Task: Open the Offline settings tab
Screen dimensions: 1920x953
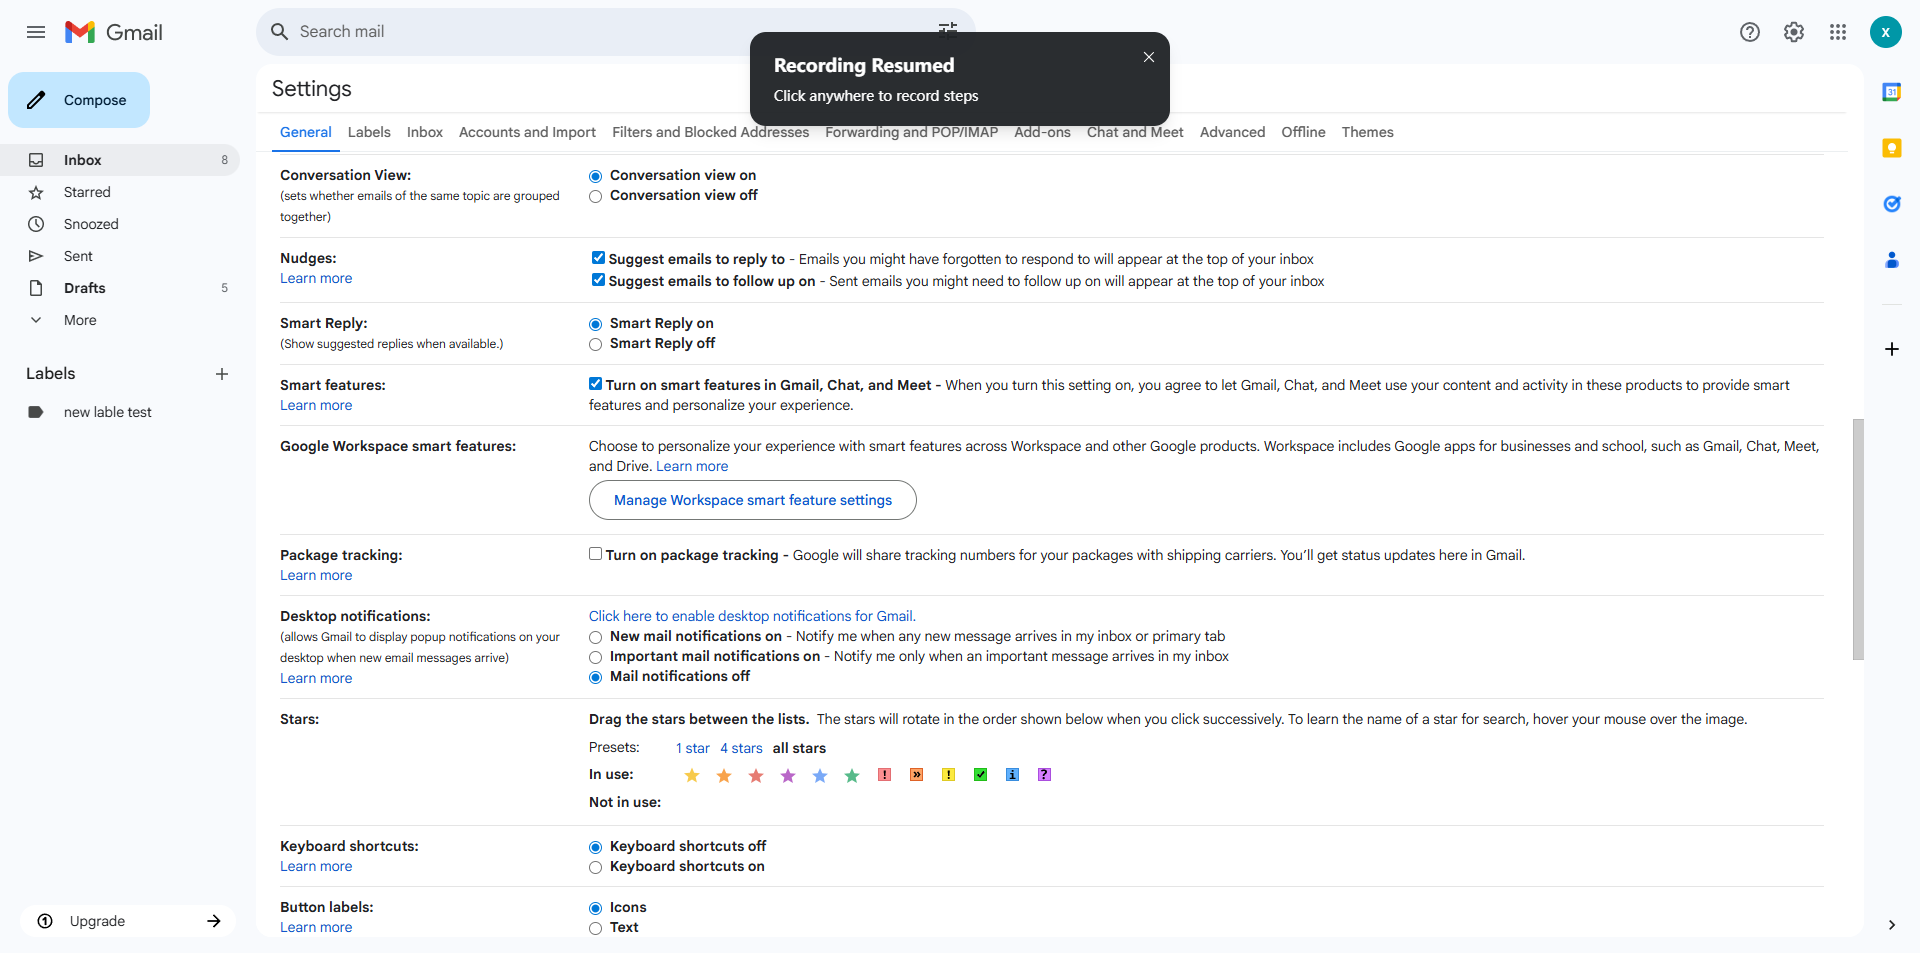Action: click(1303, 132)
